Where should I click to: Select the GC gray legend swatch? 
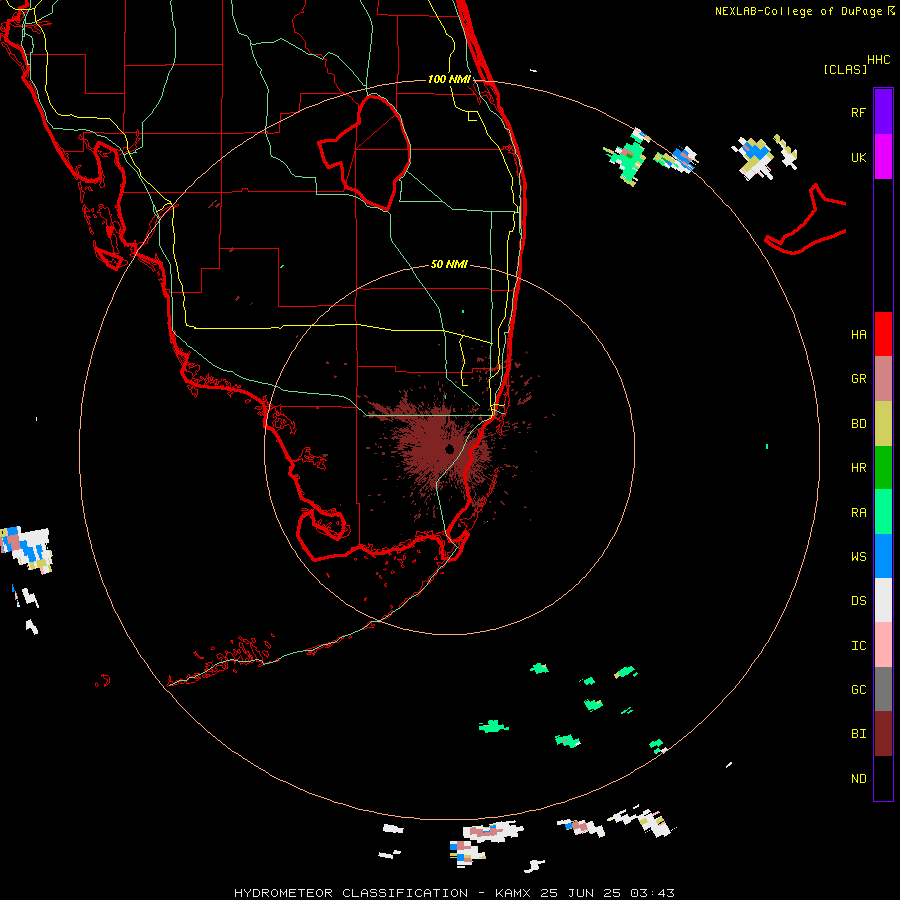click(883, 689)
